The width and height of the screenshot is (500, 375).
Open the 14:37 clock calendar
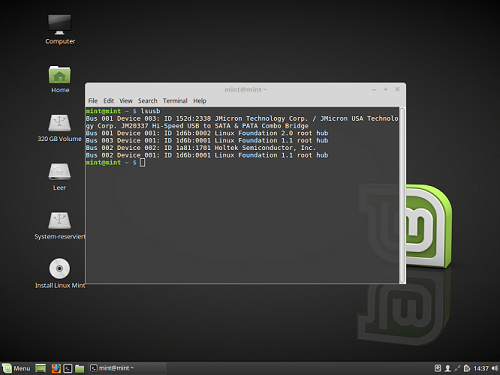pyautogui.click(x=481, y=368)
